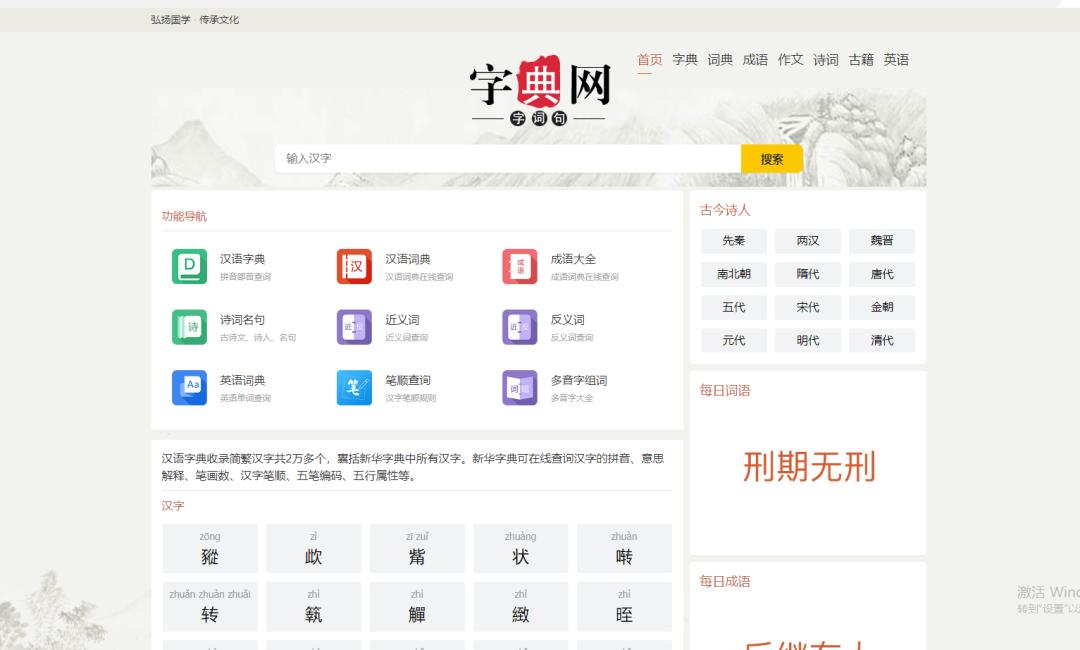
Task: Click the 字典网 site logo
Action: pos(540,92)
